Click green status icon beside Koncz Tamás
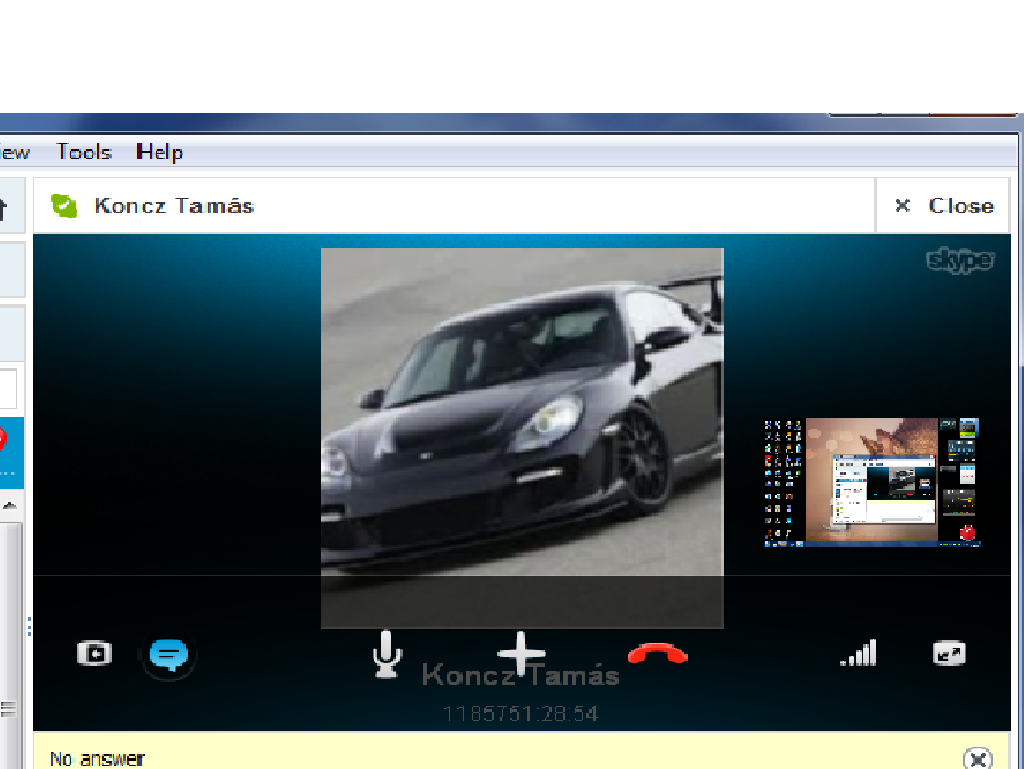Image resolution: width=1024 pixels, height=769 pixels. [64, 206]
